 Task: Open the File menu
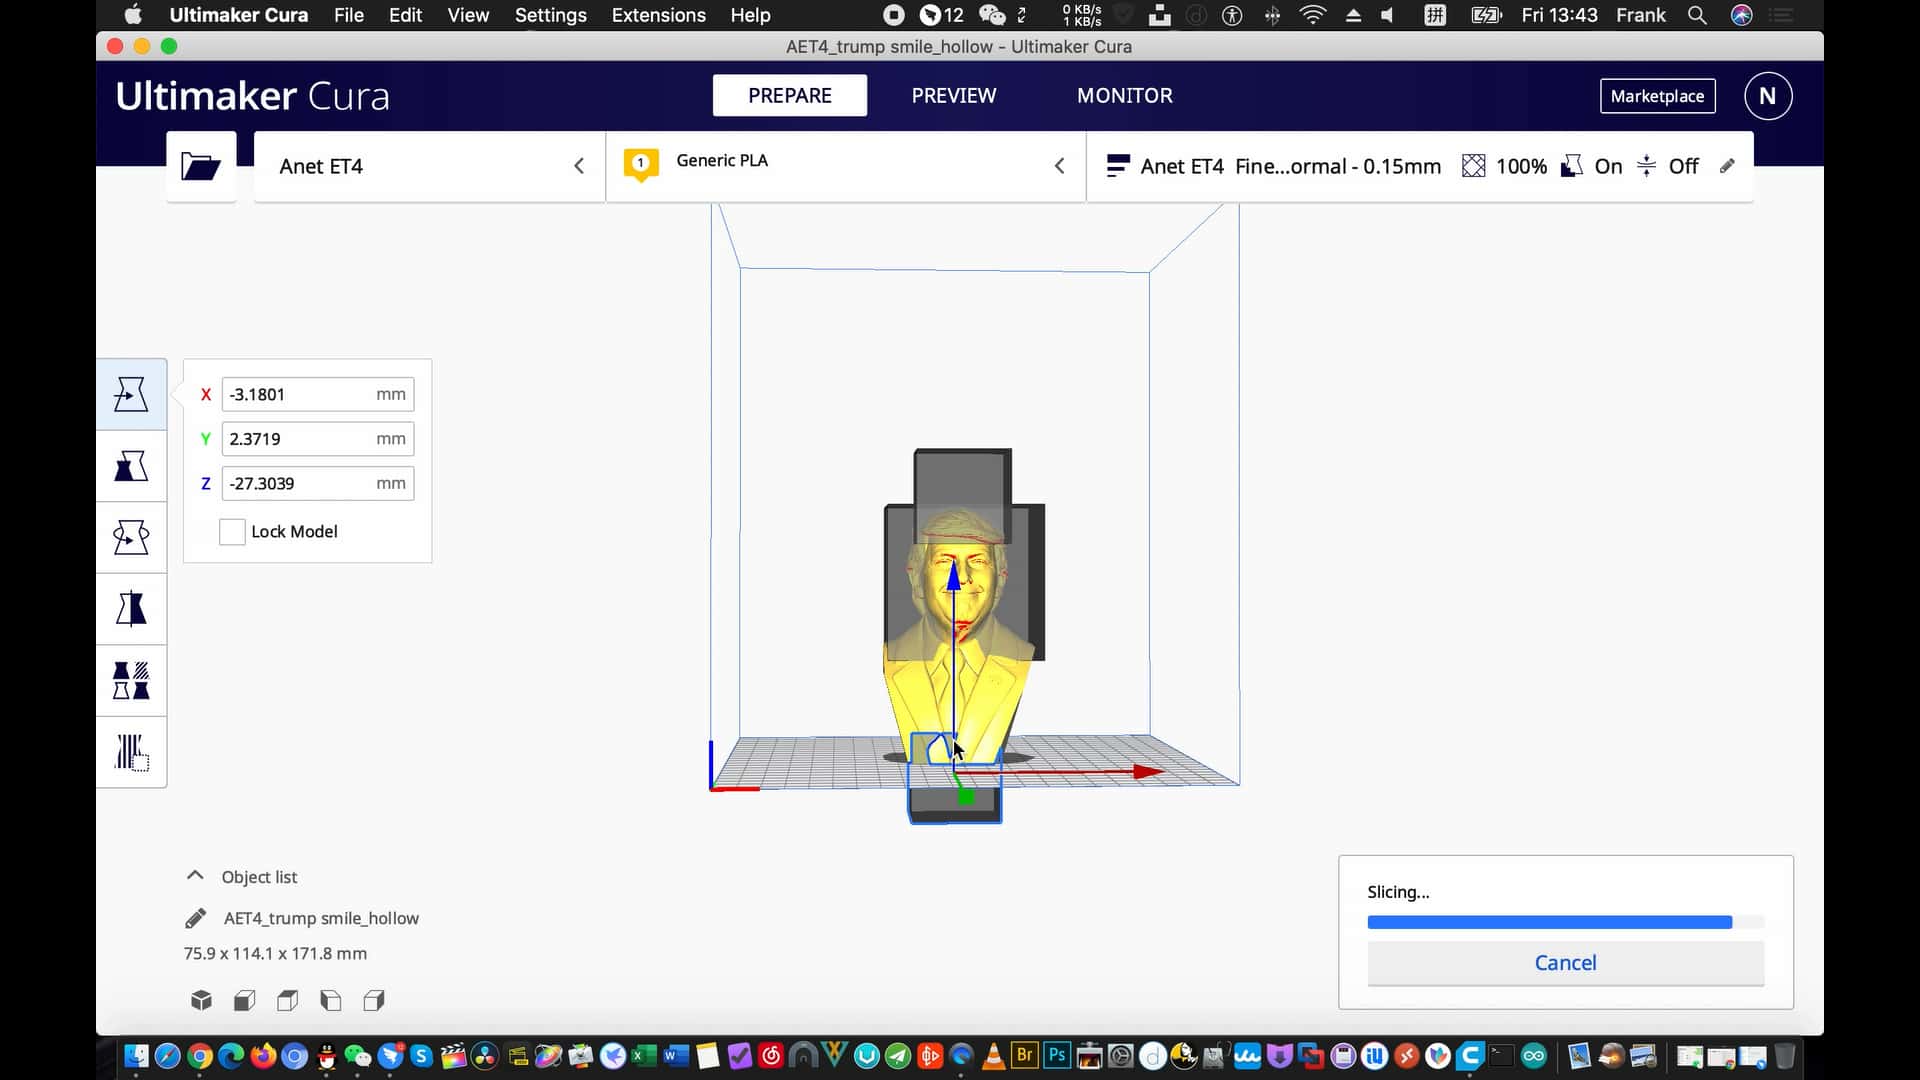tap(348, 15)
